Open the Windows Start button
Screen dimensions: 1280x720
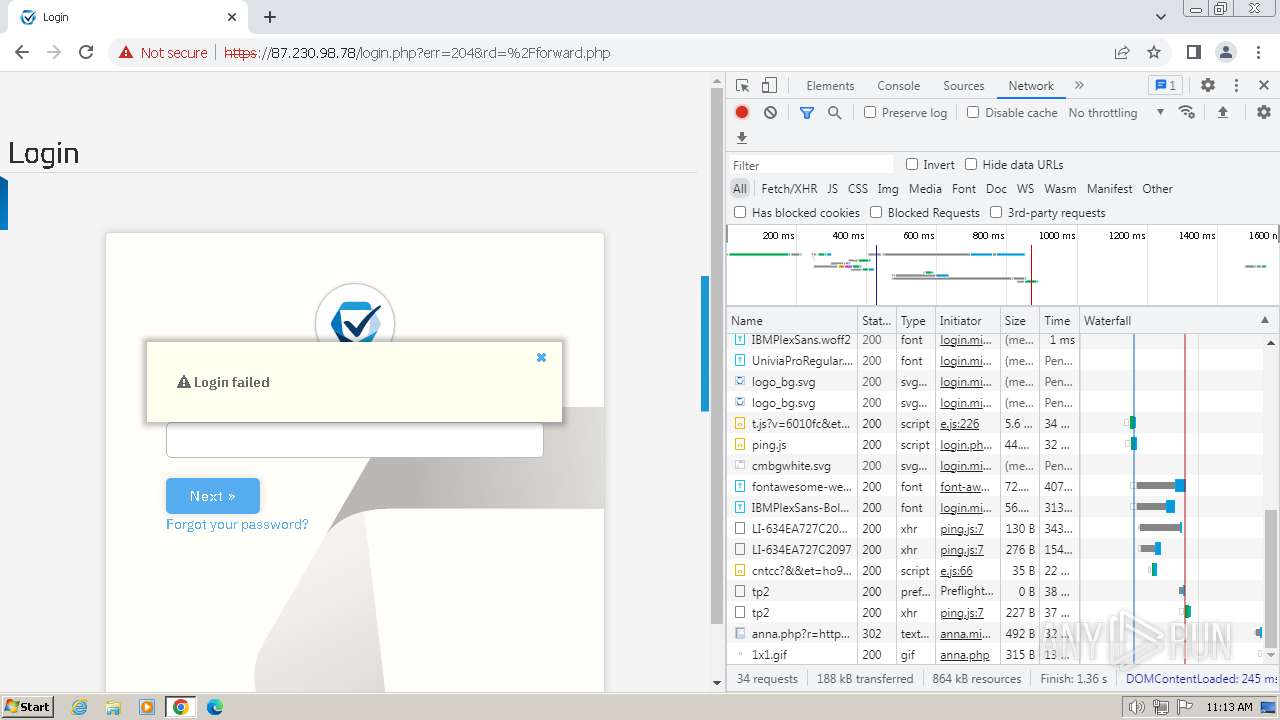[28, 706]
